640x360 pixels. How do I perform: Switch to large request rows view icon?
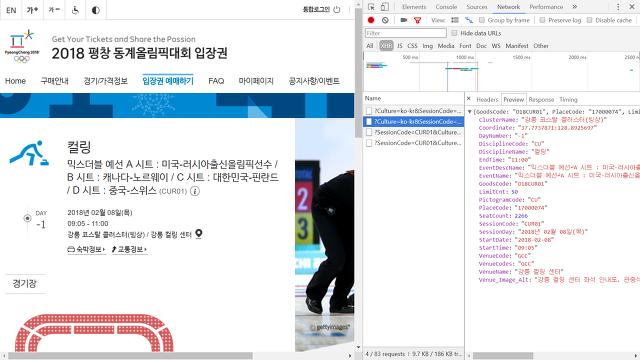pos(455,20)
